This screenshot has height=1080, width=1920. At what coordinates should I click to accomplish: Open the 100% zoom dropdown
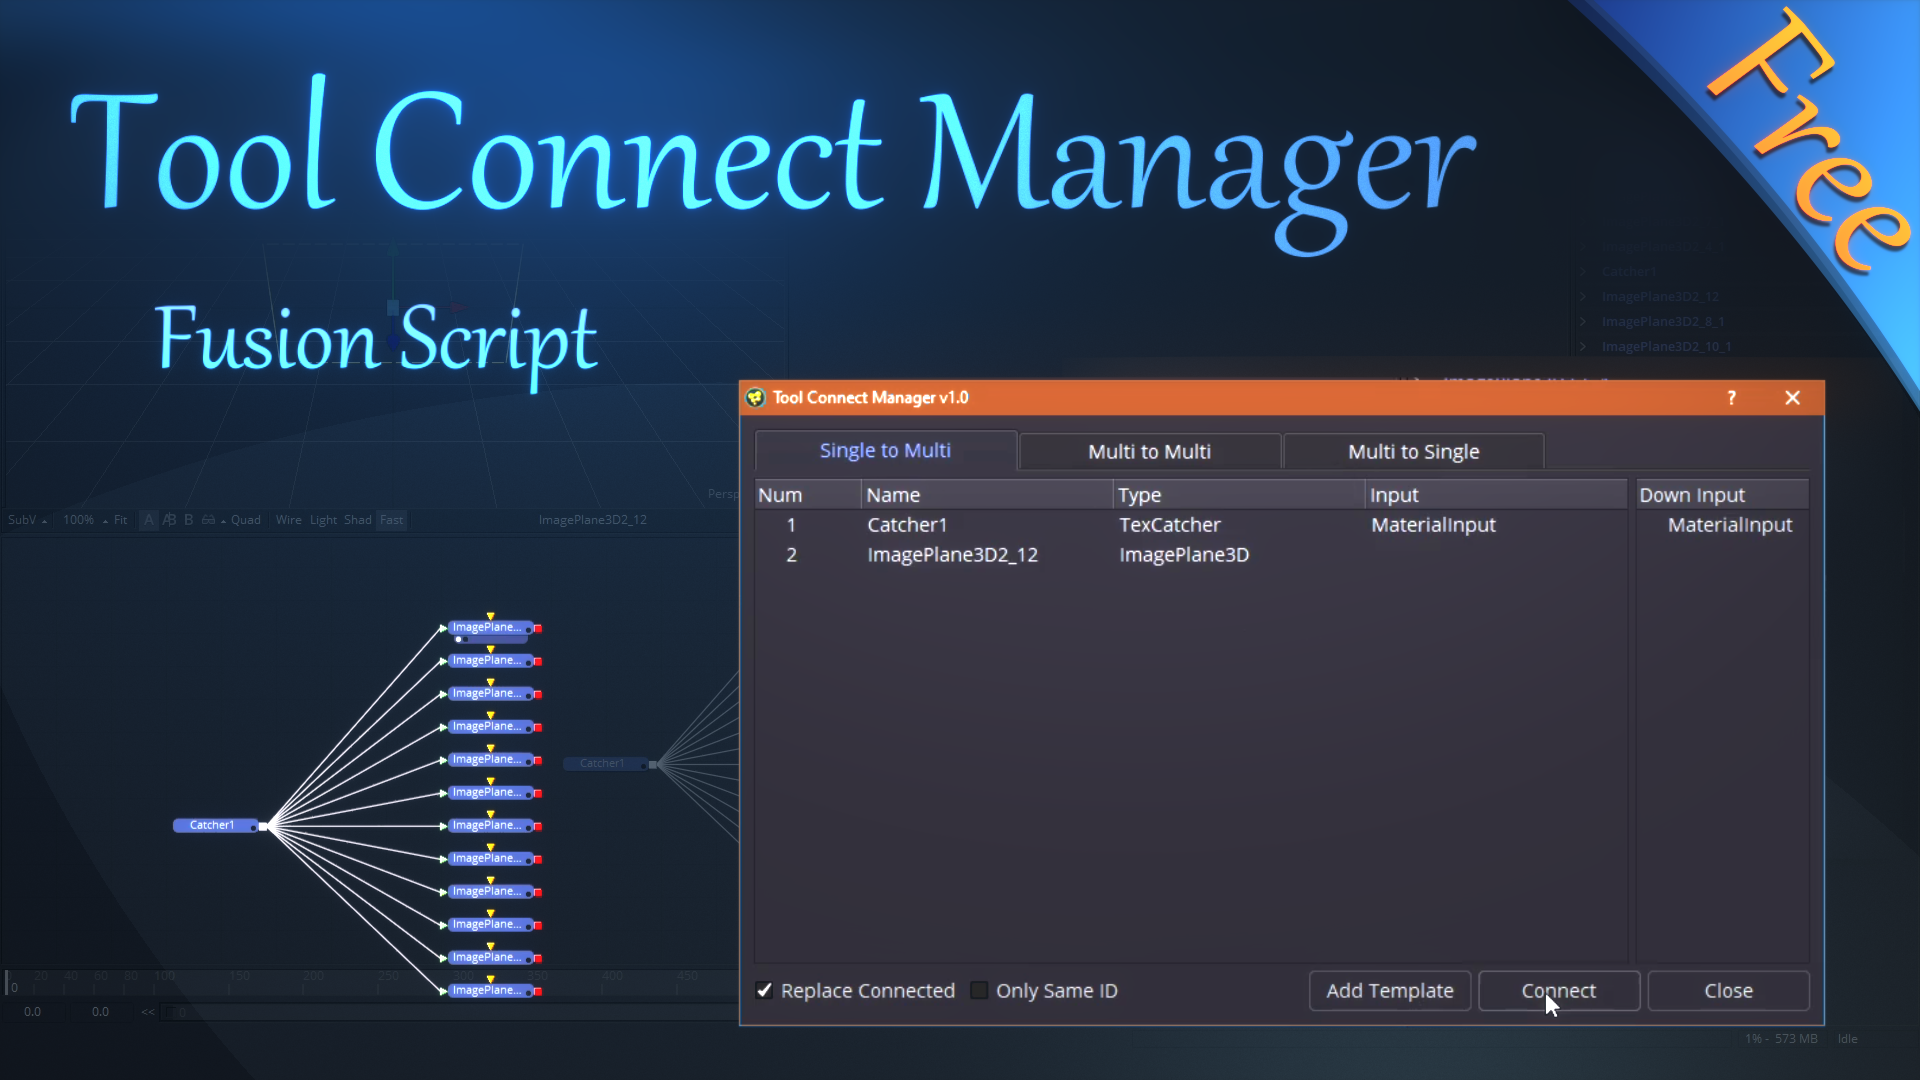85,520
